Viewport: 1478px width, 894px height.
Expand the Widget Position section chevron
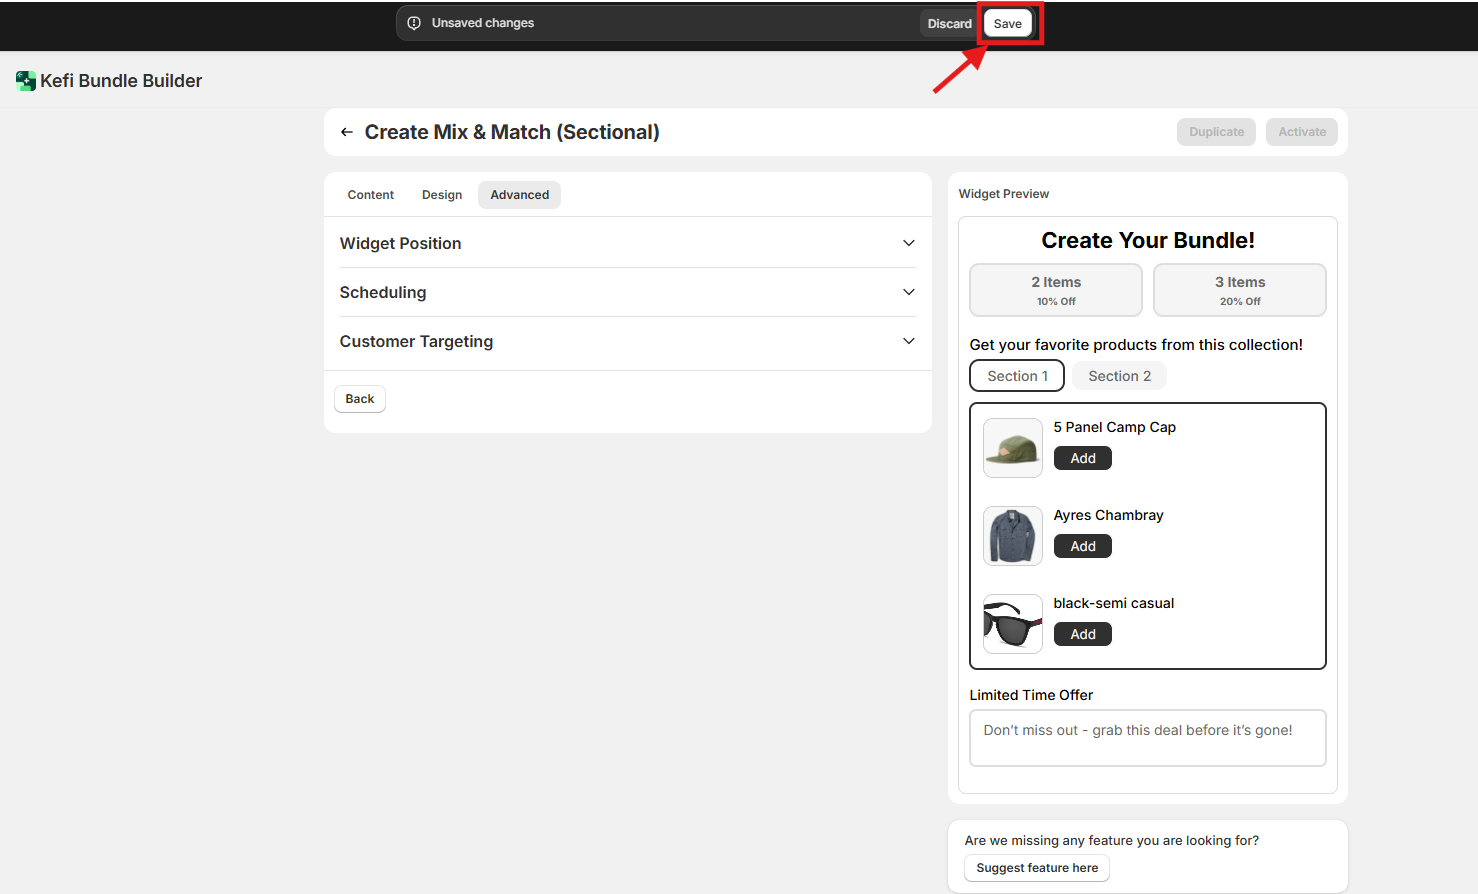coord(908,243)
